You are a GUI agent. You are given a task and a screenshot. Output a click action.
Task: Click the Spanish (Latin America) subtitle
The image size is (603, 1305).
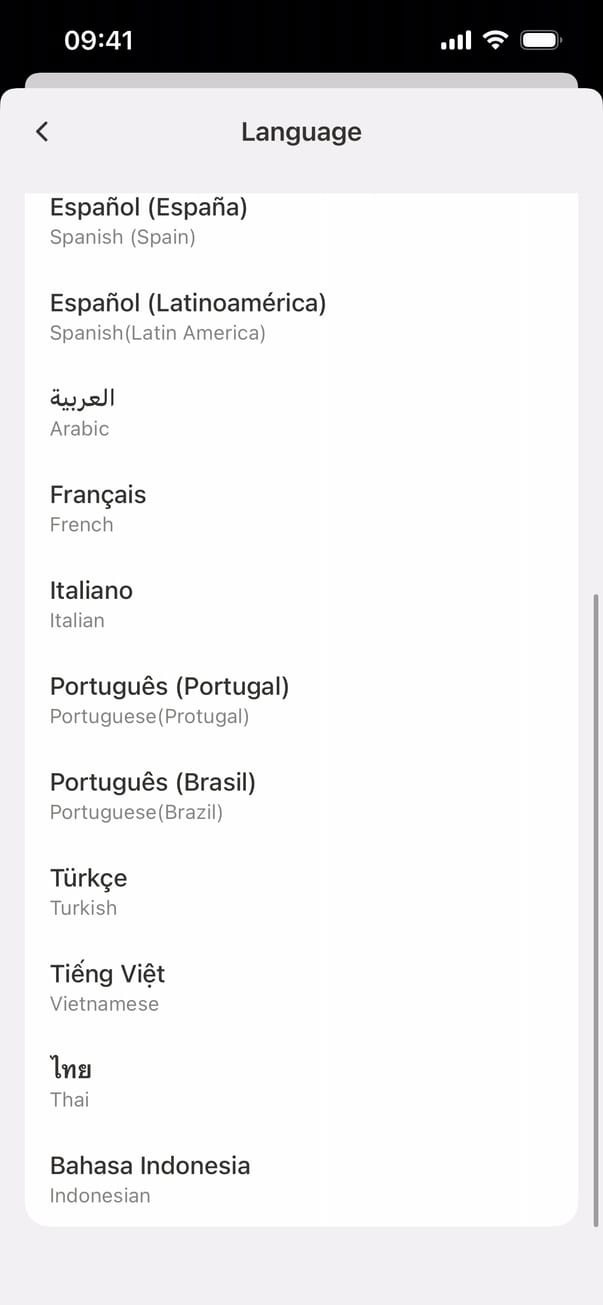158,333
